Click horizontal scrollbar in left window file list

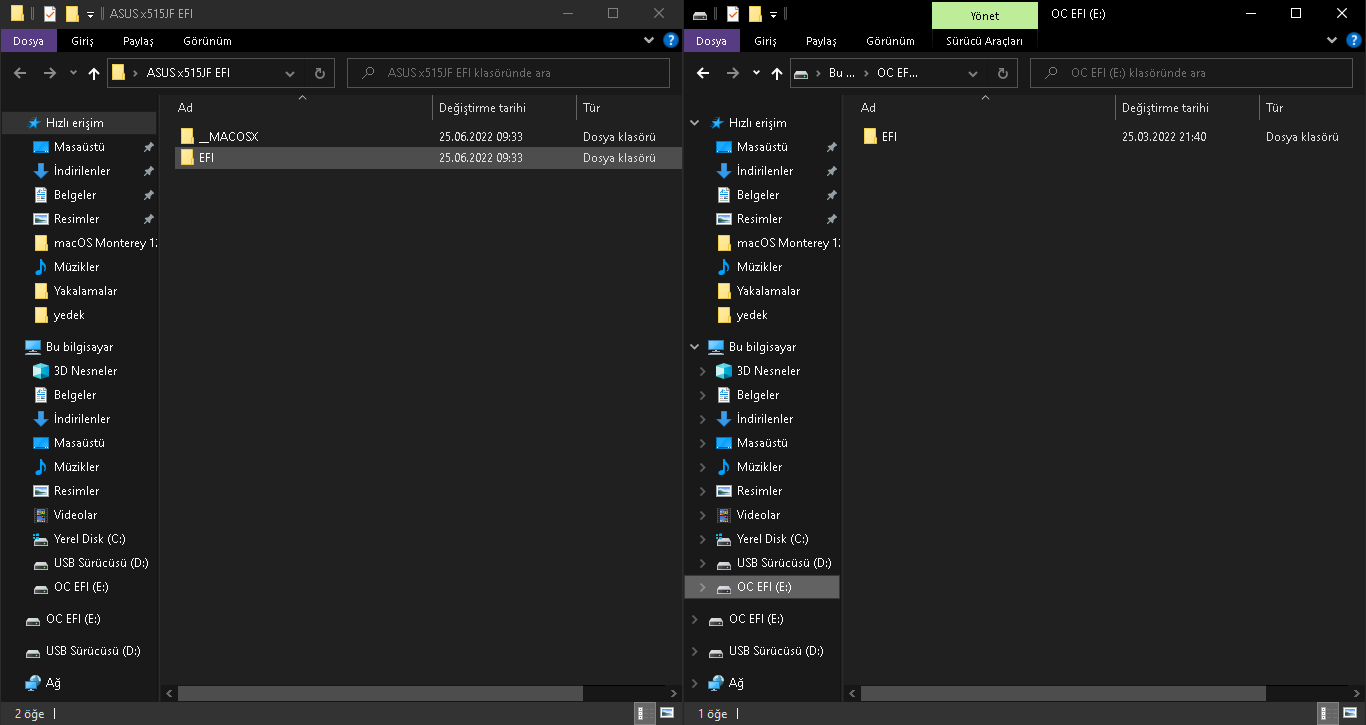pos(380,693)
